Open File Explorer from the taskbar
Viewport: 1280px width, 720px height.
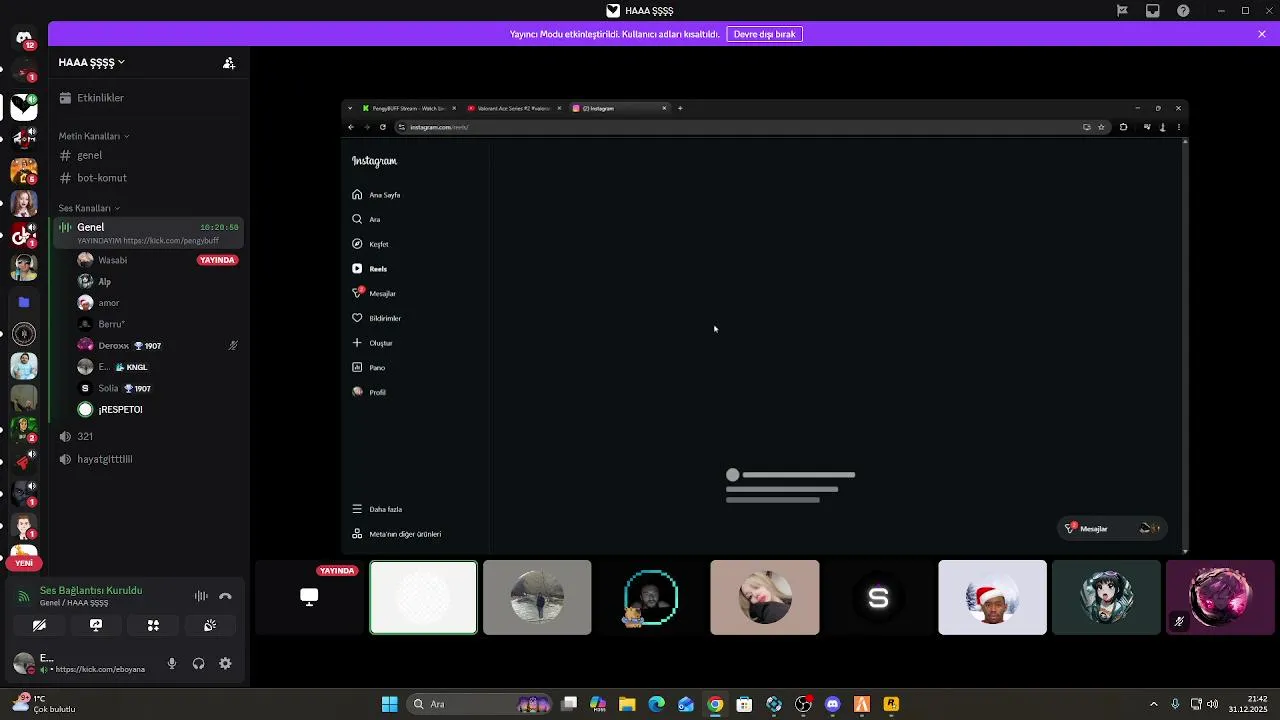[627, 704]
